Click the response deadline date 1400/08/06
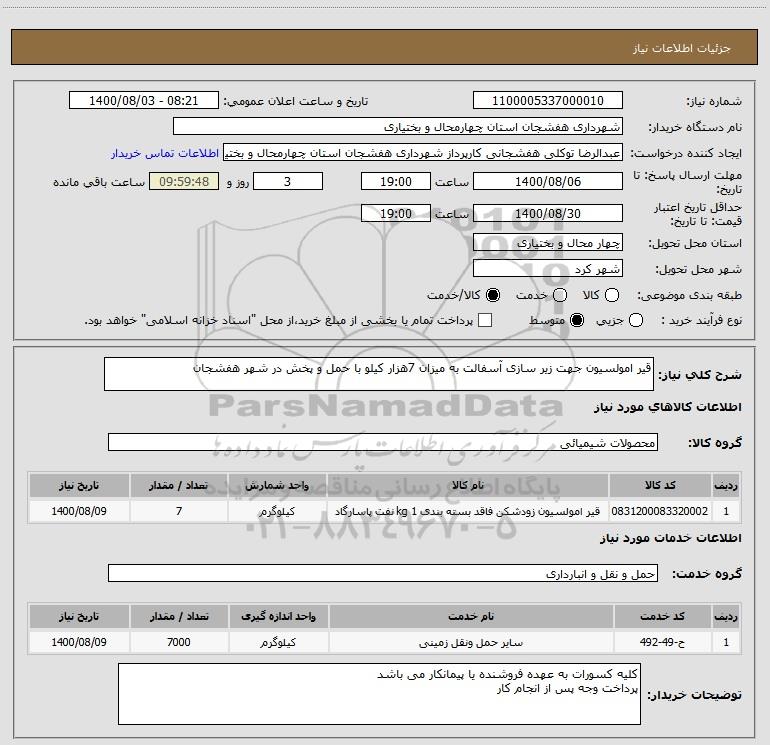The height and width of the screenshot is (745, 770). click(x=548, y=182)
